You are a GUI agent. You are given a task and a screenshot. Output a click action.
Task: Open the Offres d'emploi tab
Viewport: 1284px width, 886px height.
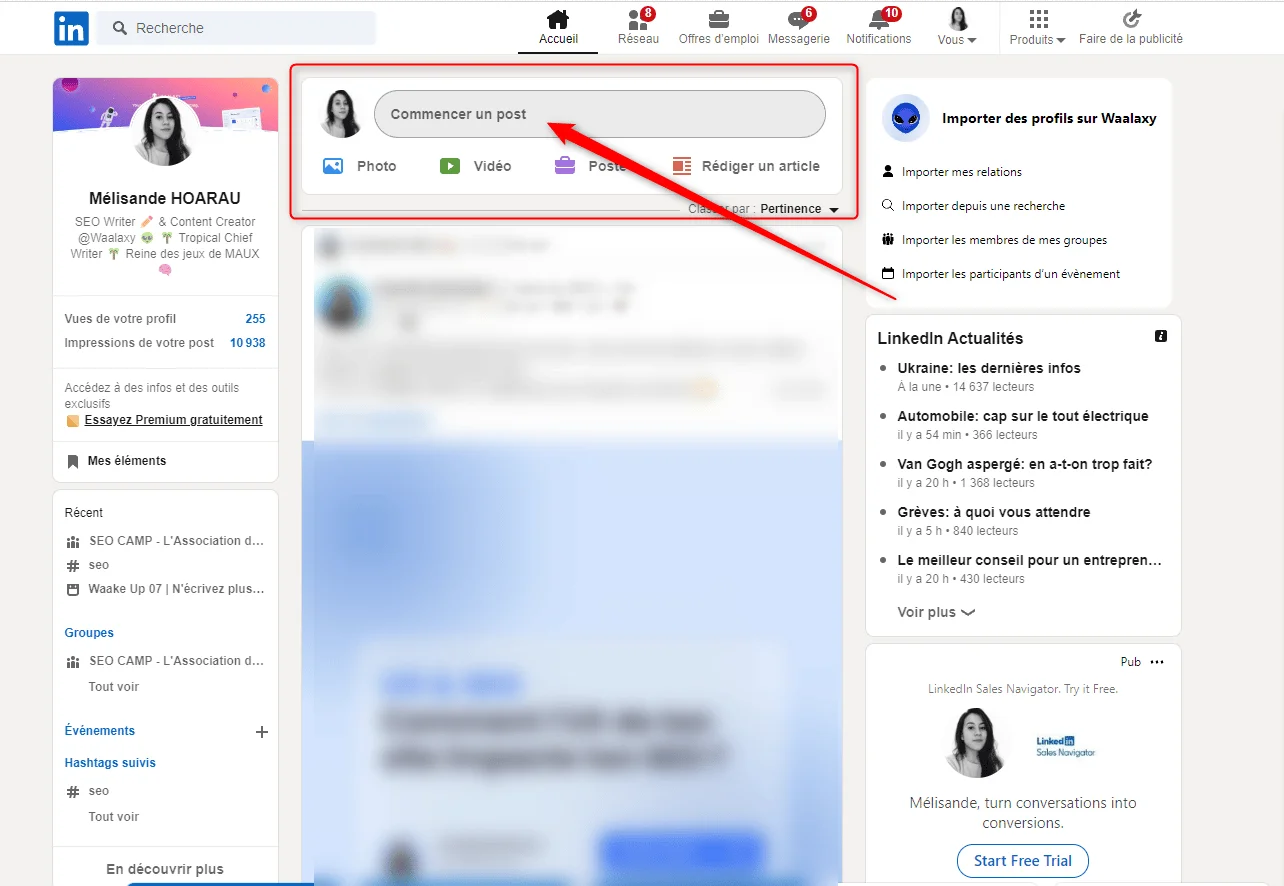718,28
